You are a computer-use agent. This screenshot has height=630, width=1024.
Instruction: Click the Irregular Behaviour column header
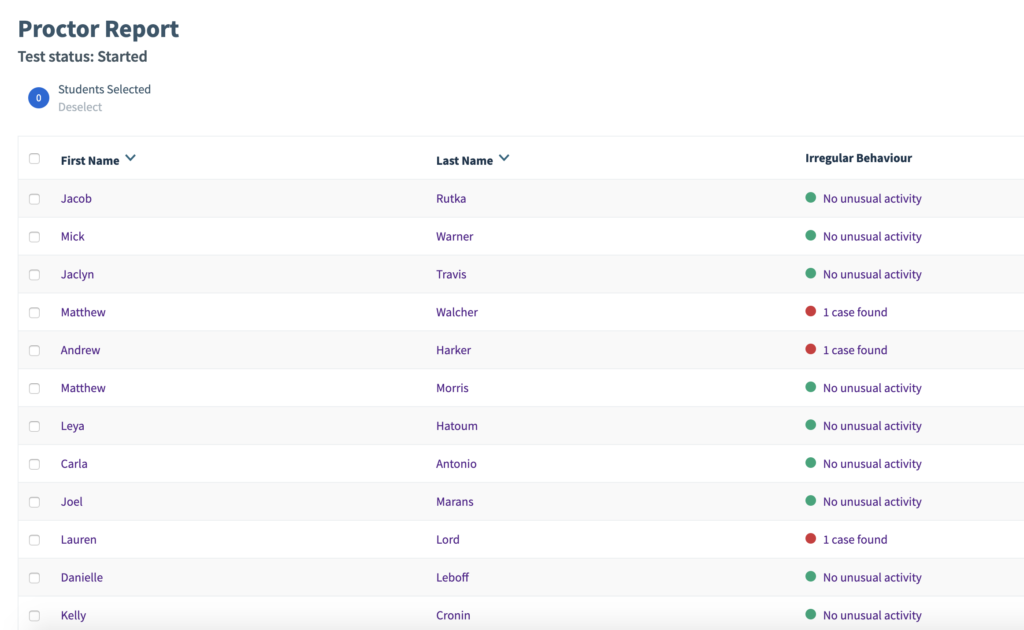coord(858,158)
